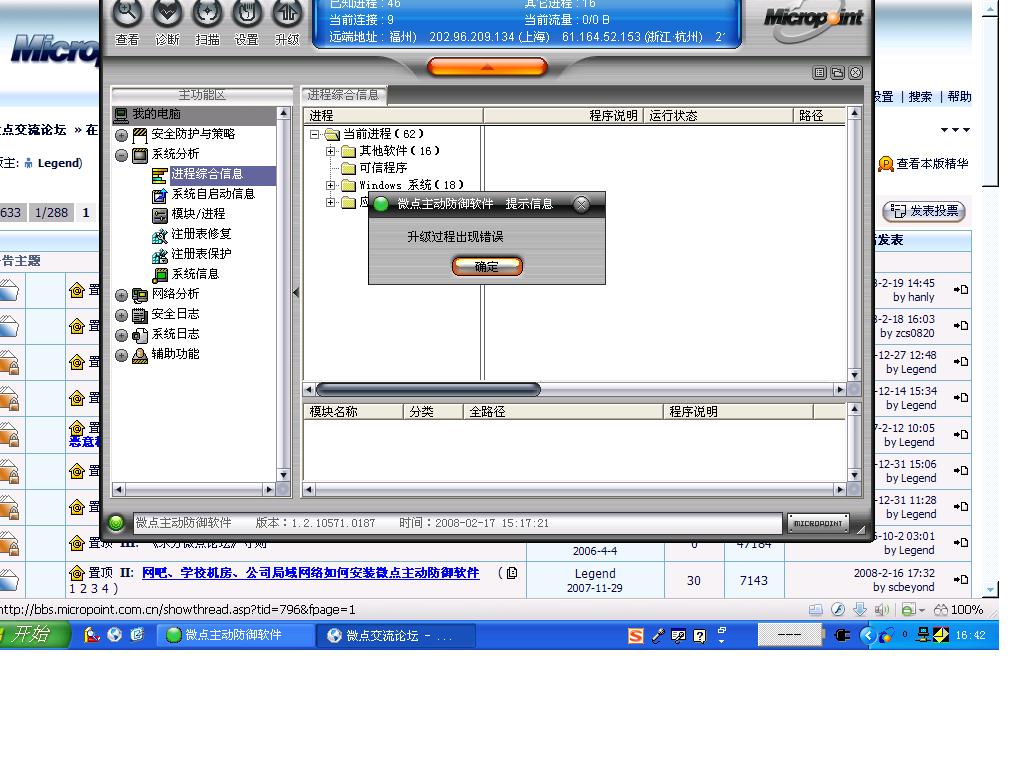Select 我的电脑 in the function tree

point(156,114)
